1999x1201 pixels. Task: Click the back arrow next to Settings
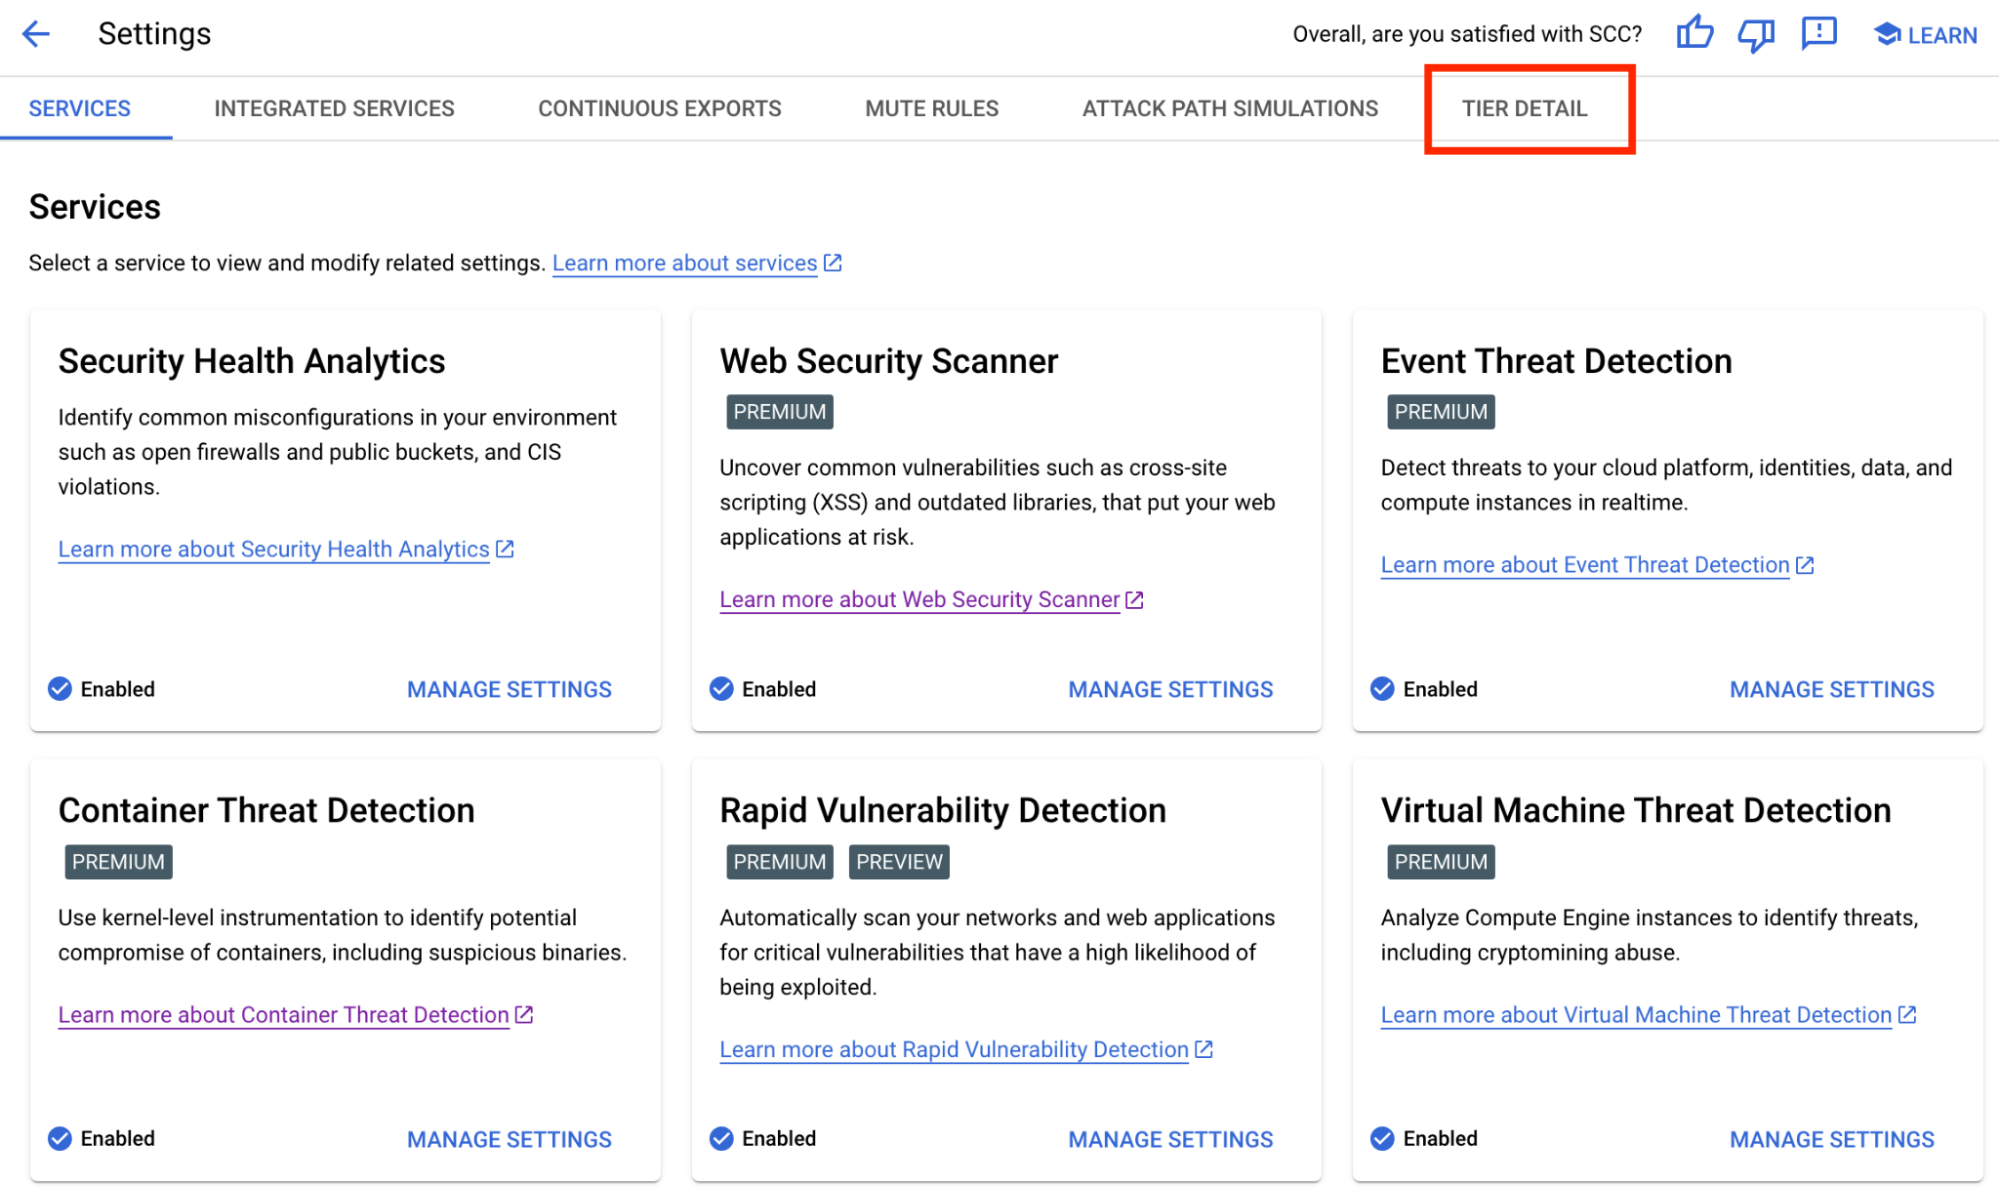click(36, 34)
